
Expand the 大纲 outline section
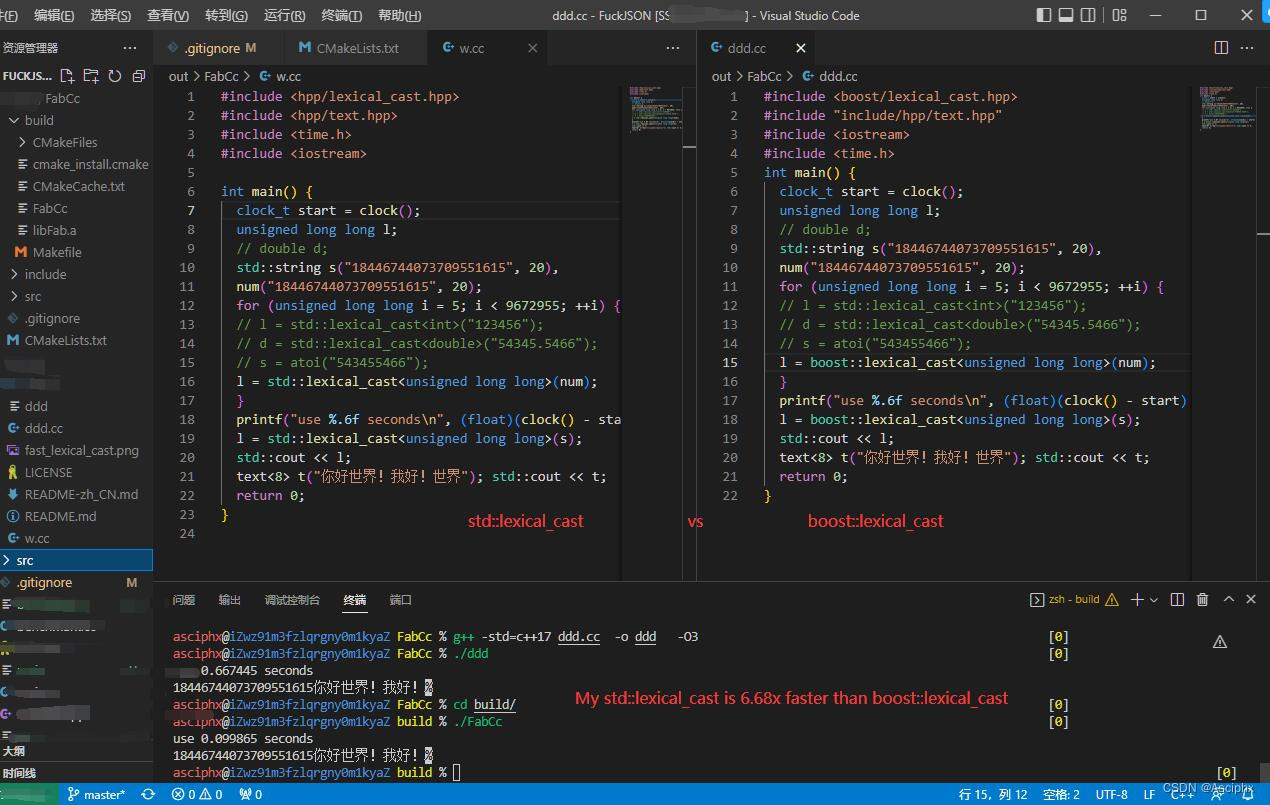click(77, 750)
